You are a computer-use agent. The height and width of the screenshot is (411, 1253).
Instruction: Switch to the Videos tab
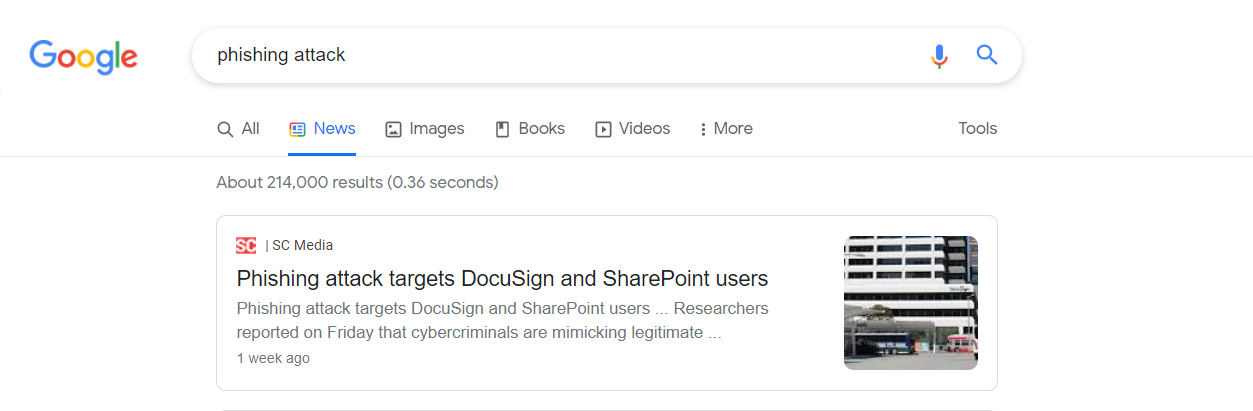[x=633, y=129]
